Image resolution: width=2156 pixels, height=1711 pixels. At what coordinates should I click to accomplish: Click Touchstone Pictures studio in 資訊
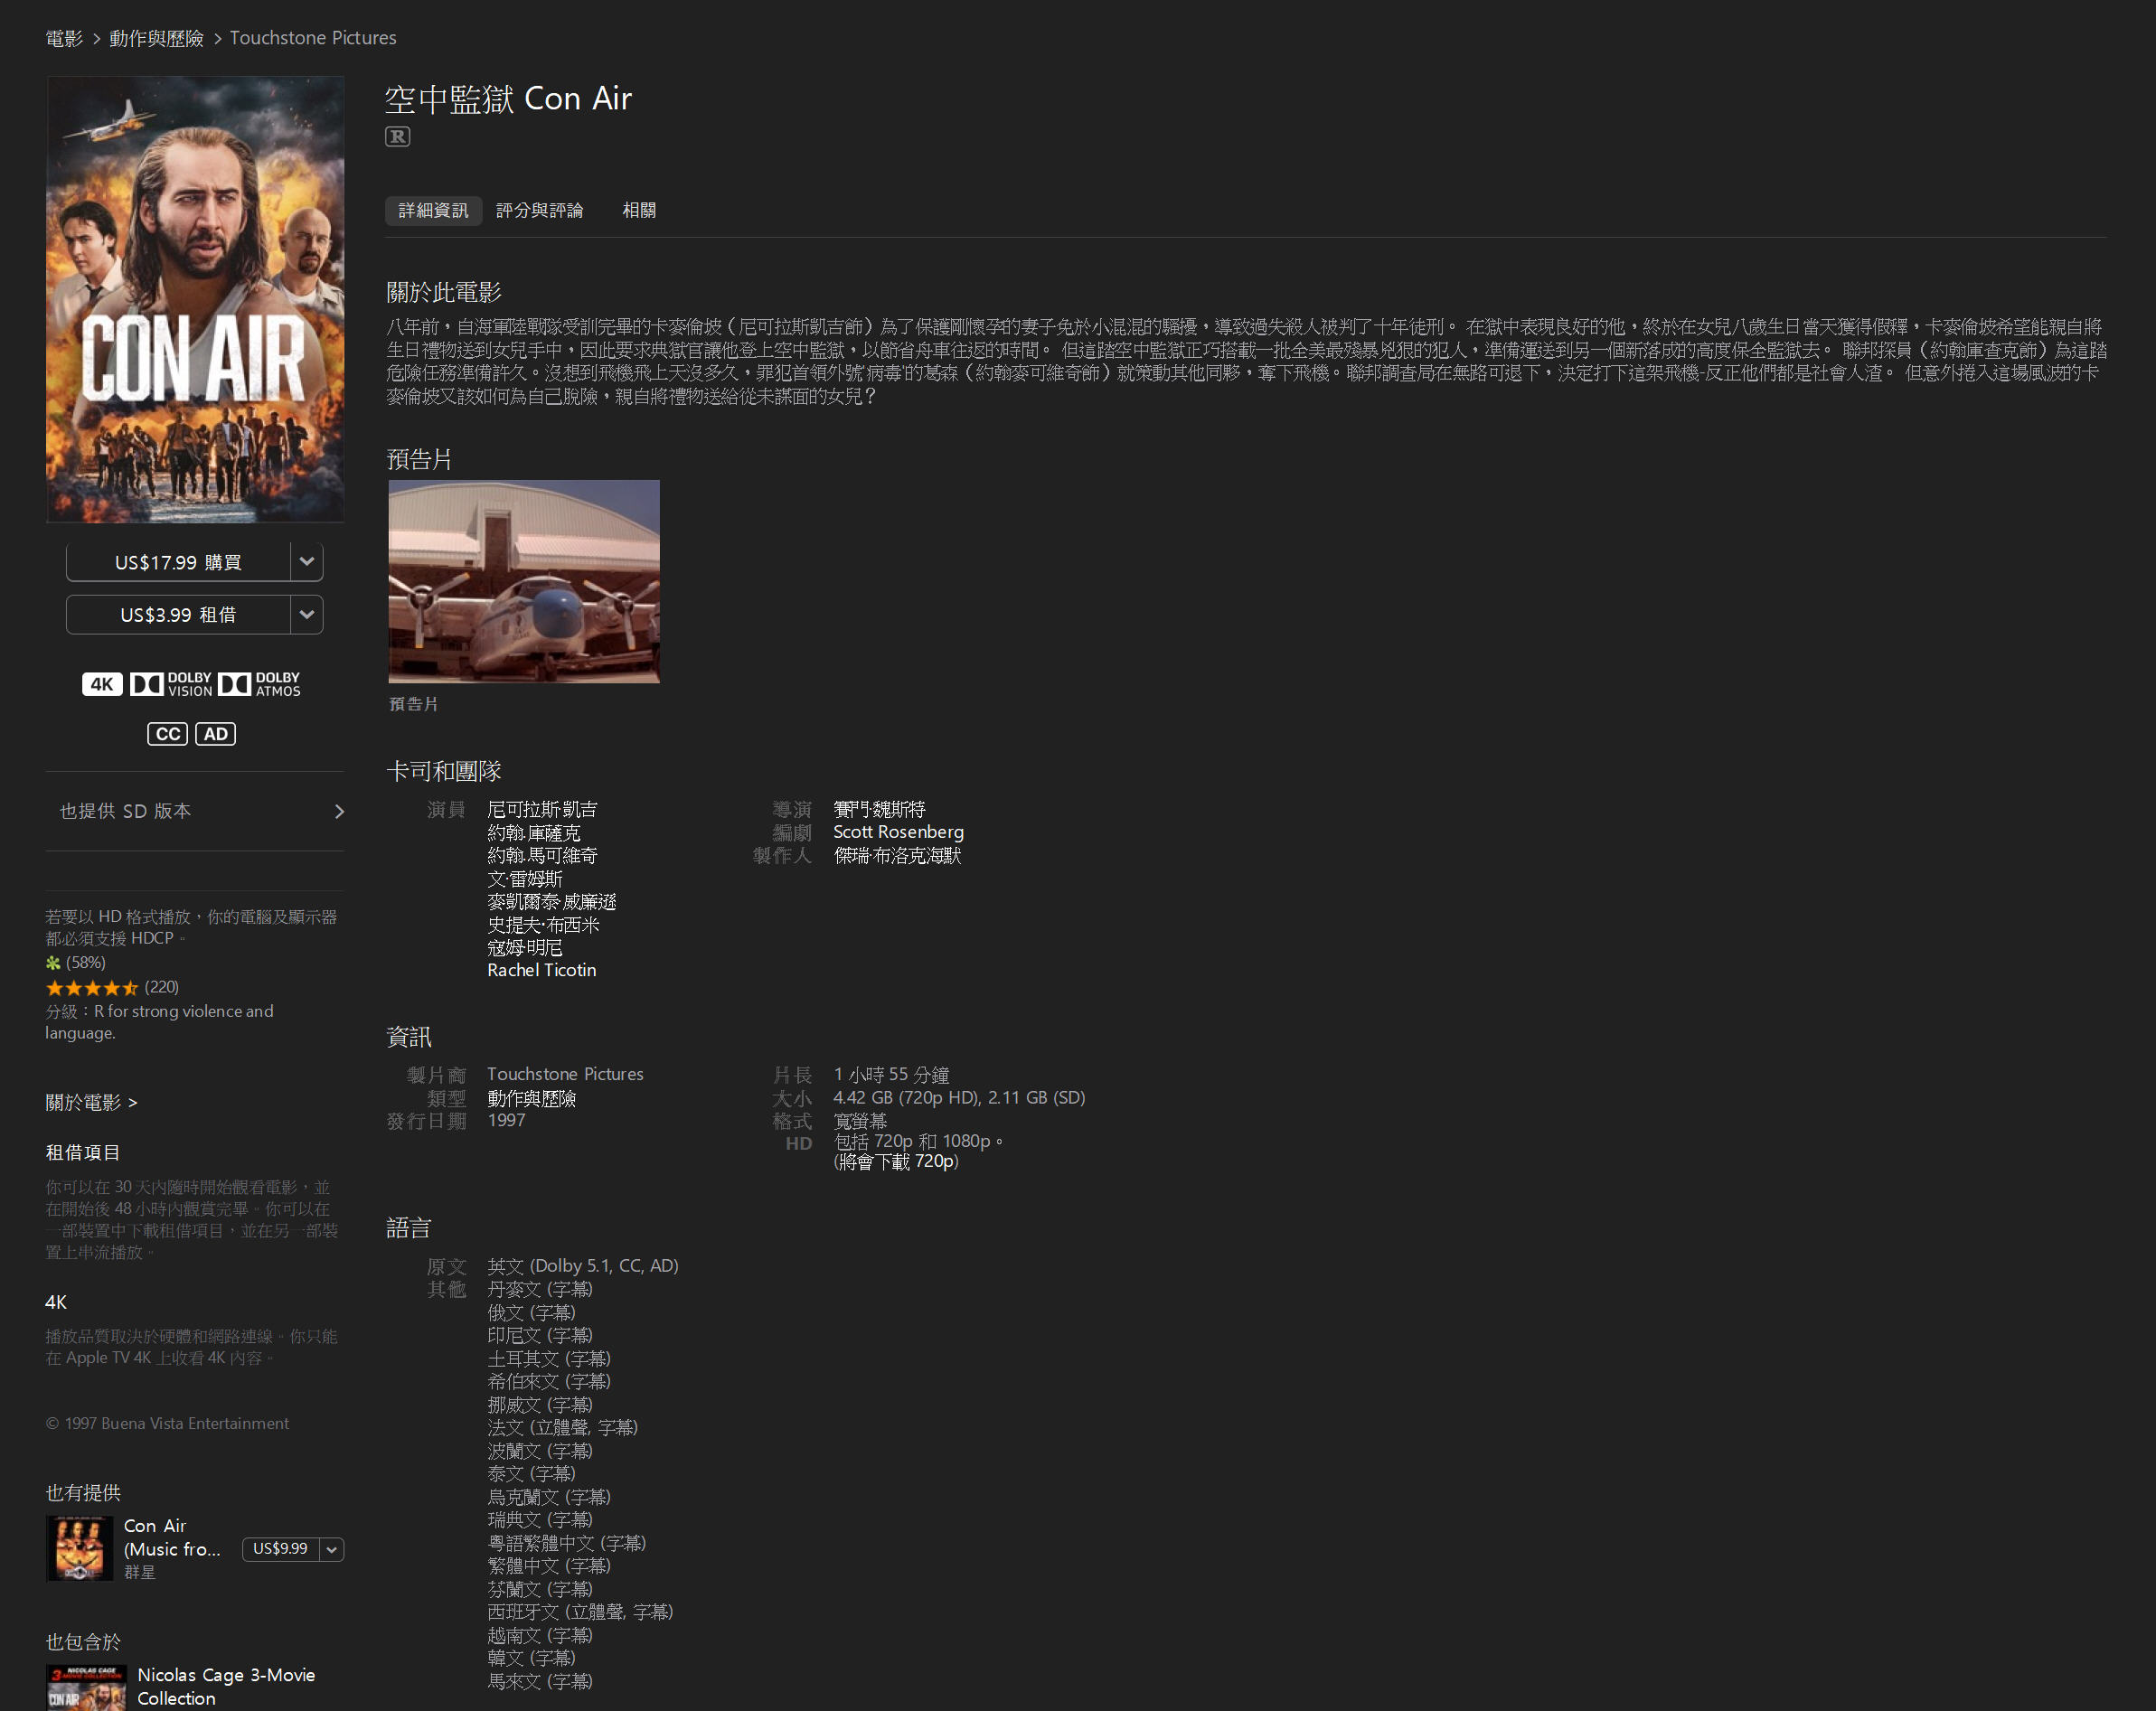point(565,1075)
